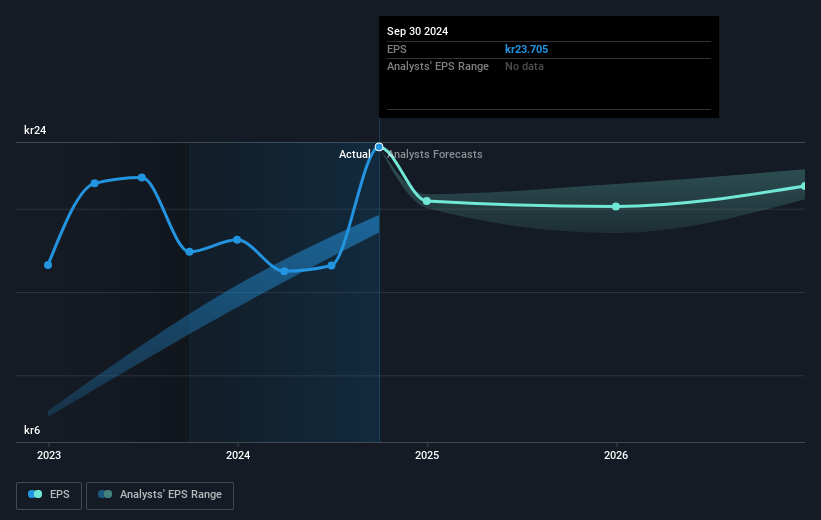Select the second EPS data point in early 2023
Viewport: 821px width, 520px height.
95,183
